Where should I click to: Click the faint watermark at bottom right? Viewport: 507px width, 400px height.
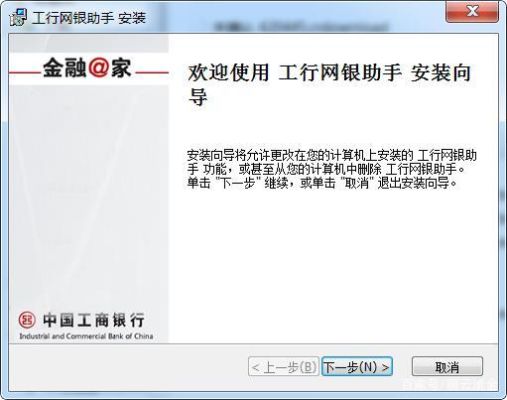[x=449, y=384]
